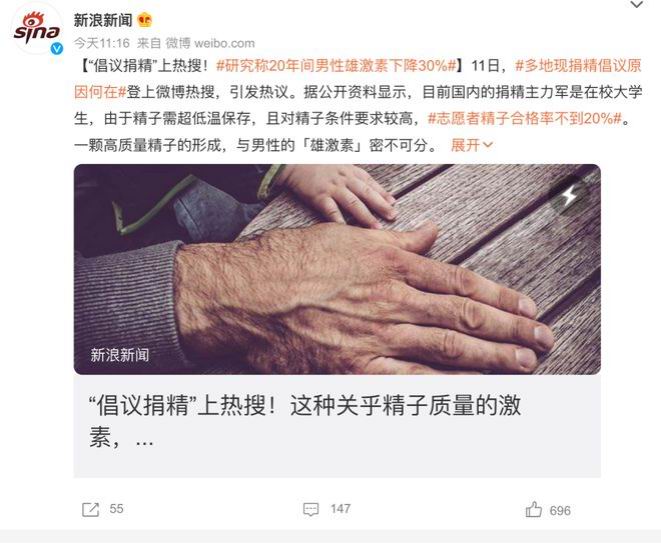This screenshot has width=661, height=543.
Task: Click the repost share icon
Action: pyautogui.click(x=90, y=509)
